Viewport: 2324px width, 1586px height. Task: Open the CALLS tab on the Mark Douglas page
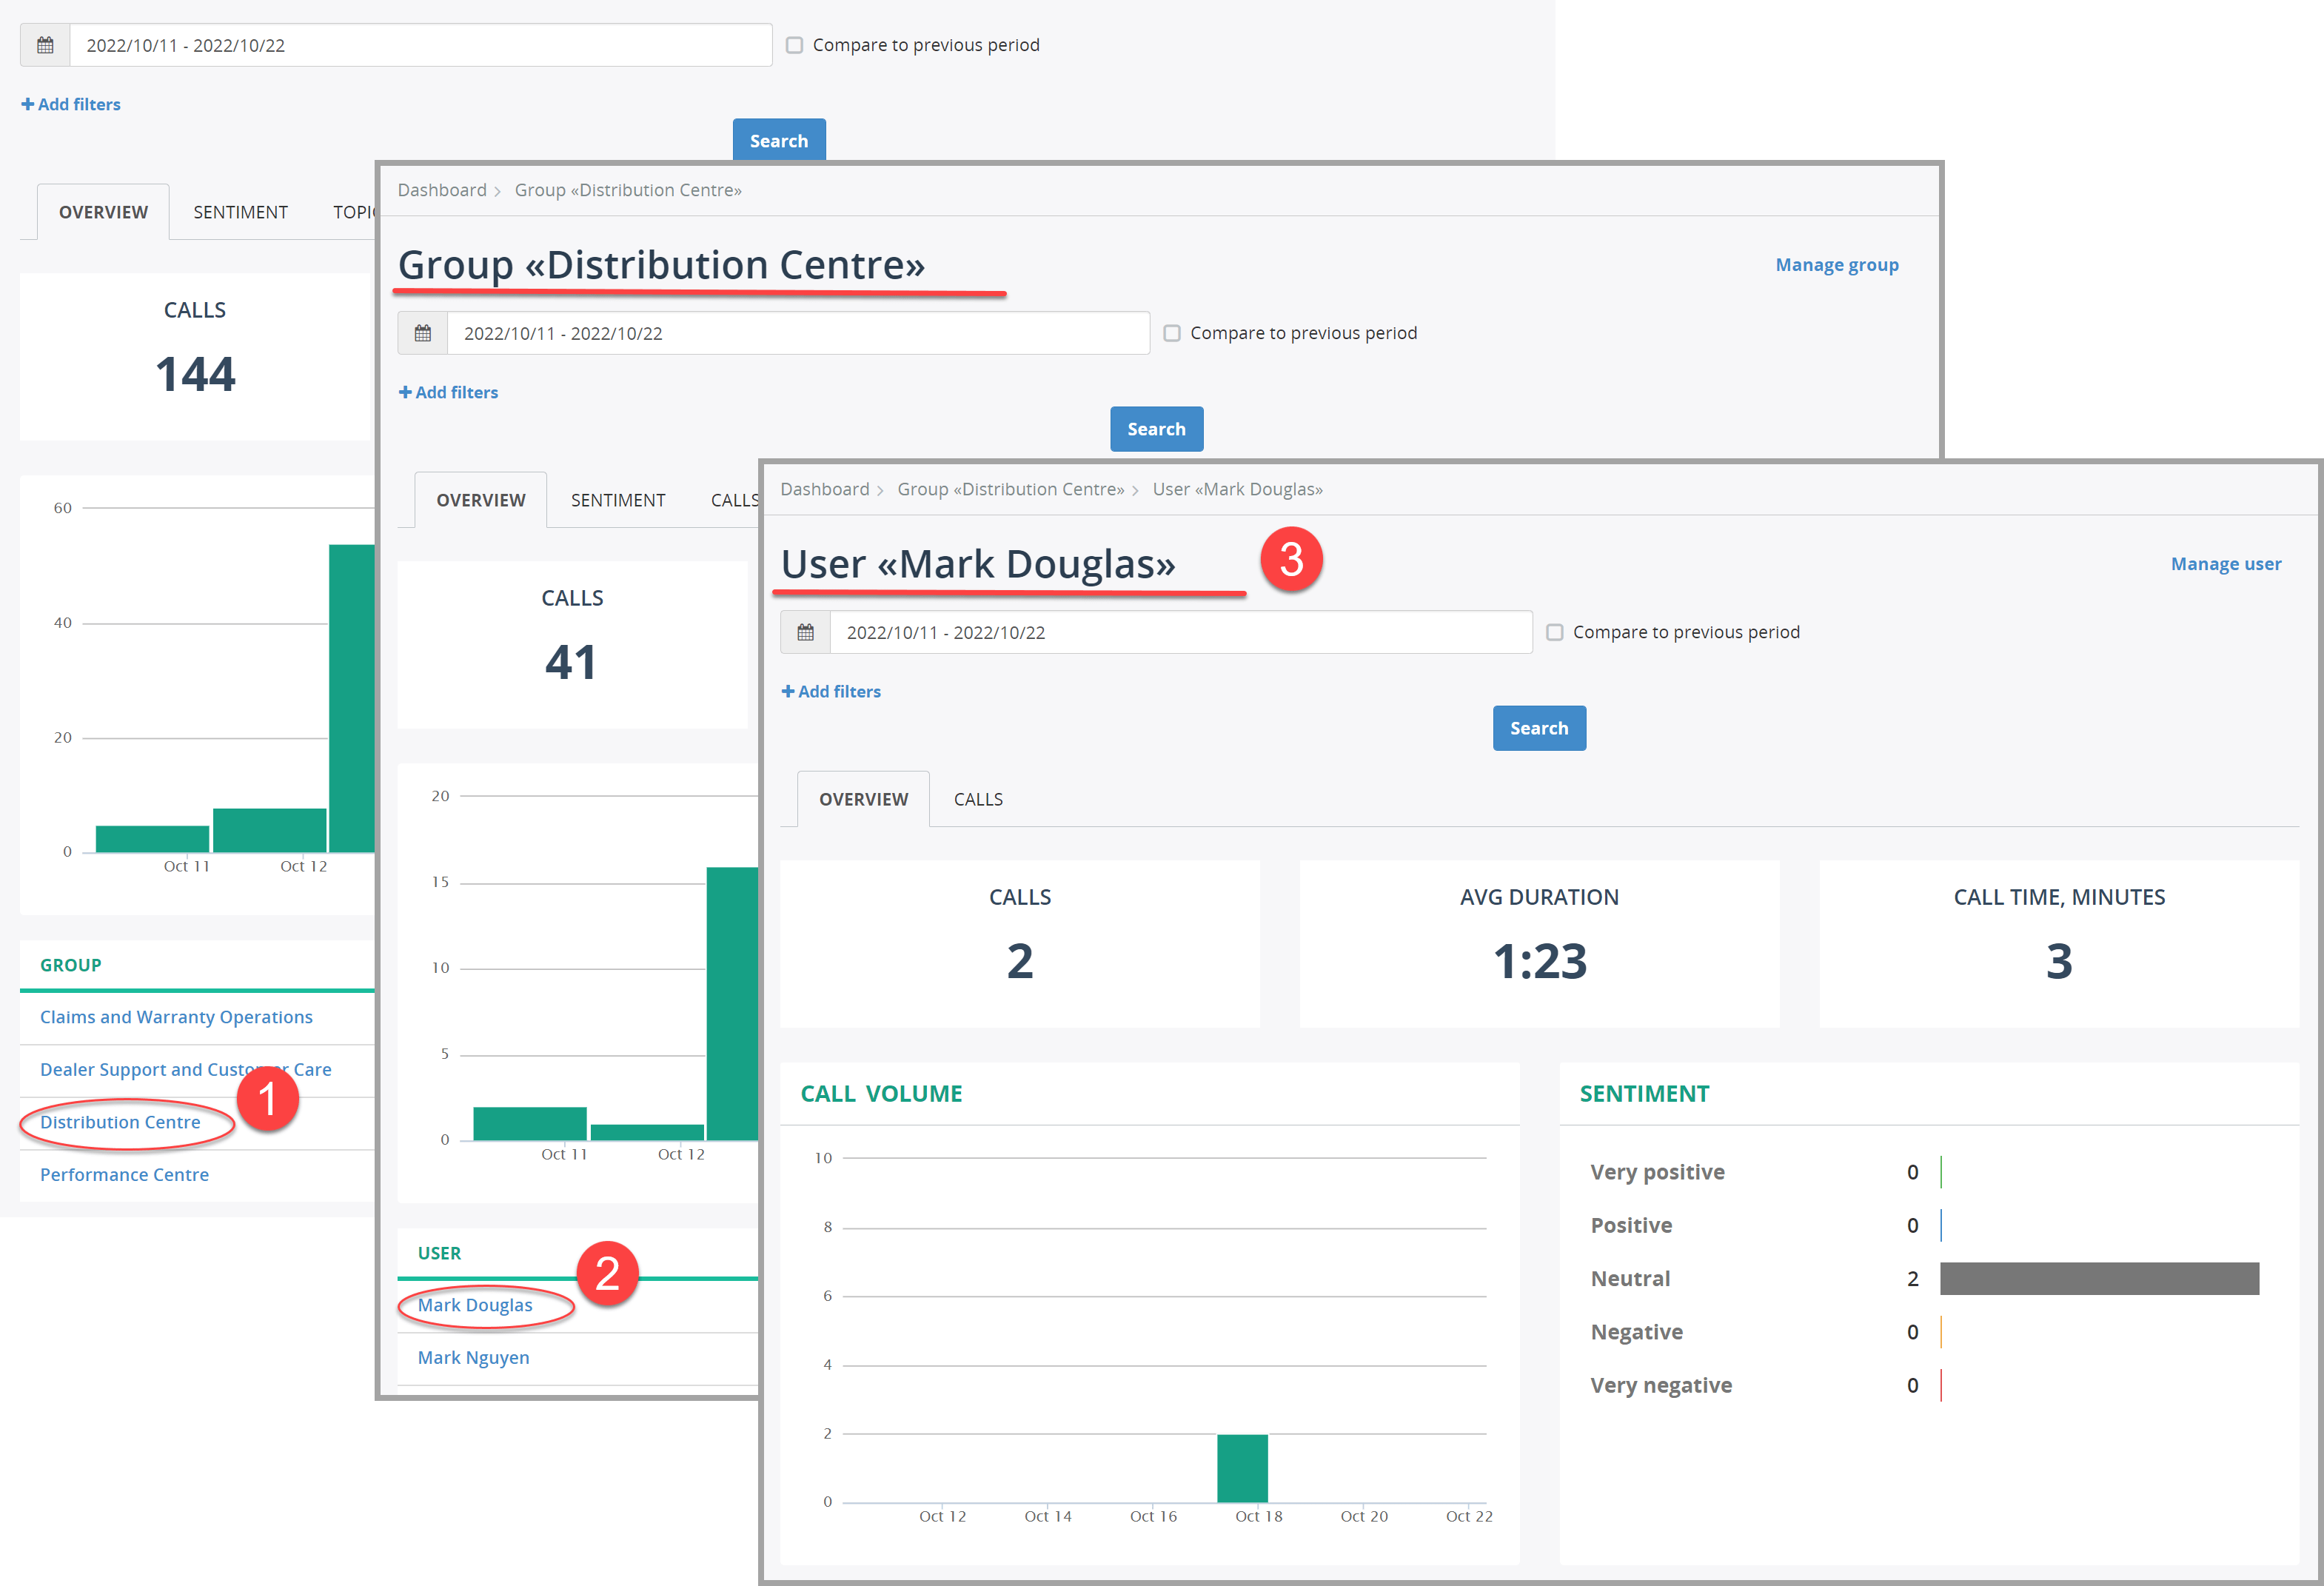(977, 798)
